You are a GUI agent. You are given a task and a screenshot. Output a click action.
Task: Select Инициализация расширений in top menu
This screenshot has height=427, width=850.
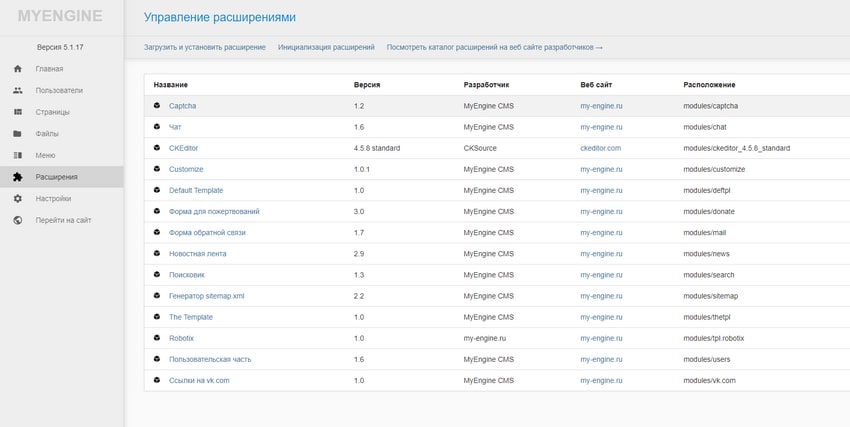click(326, 47)
